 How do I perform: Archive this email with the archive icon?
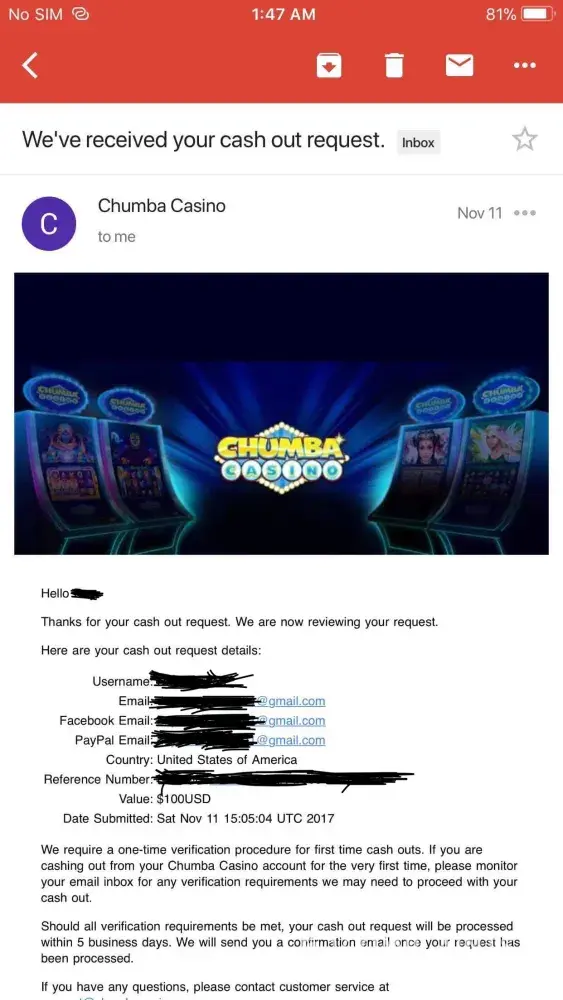[x=329, y=65]
